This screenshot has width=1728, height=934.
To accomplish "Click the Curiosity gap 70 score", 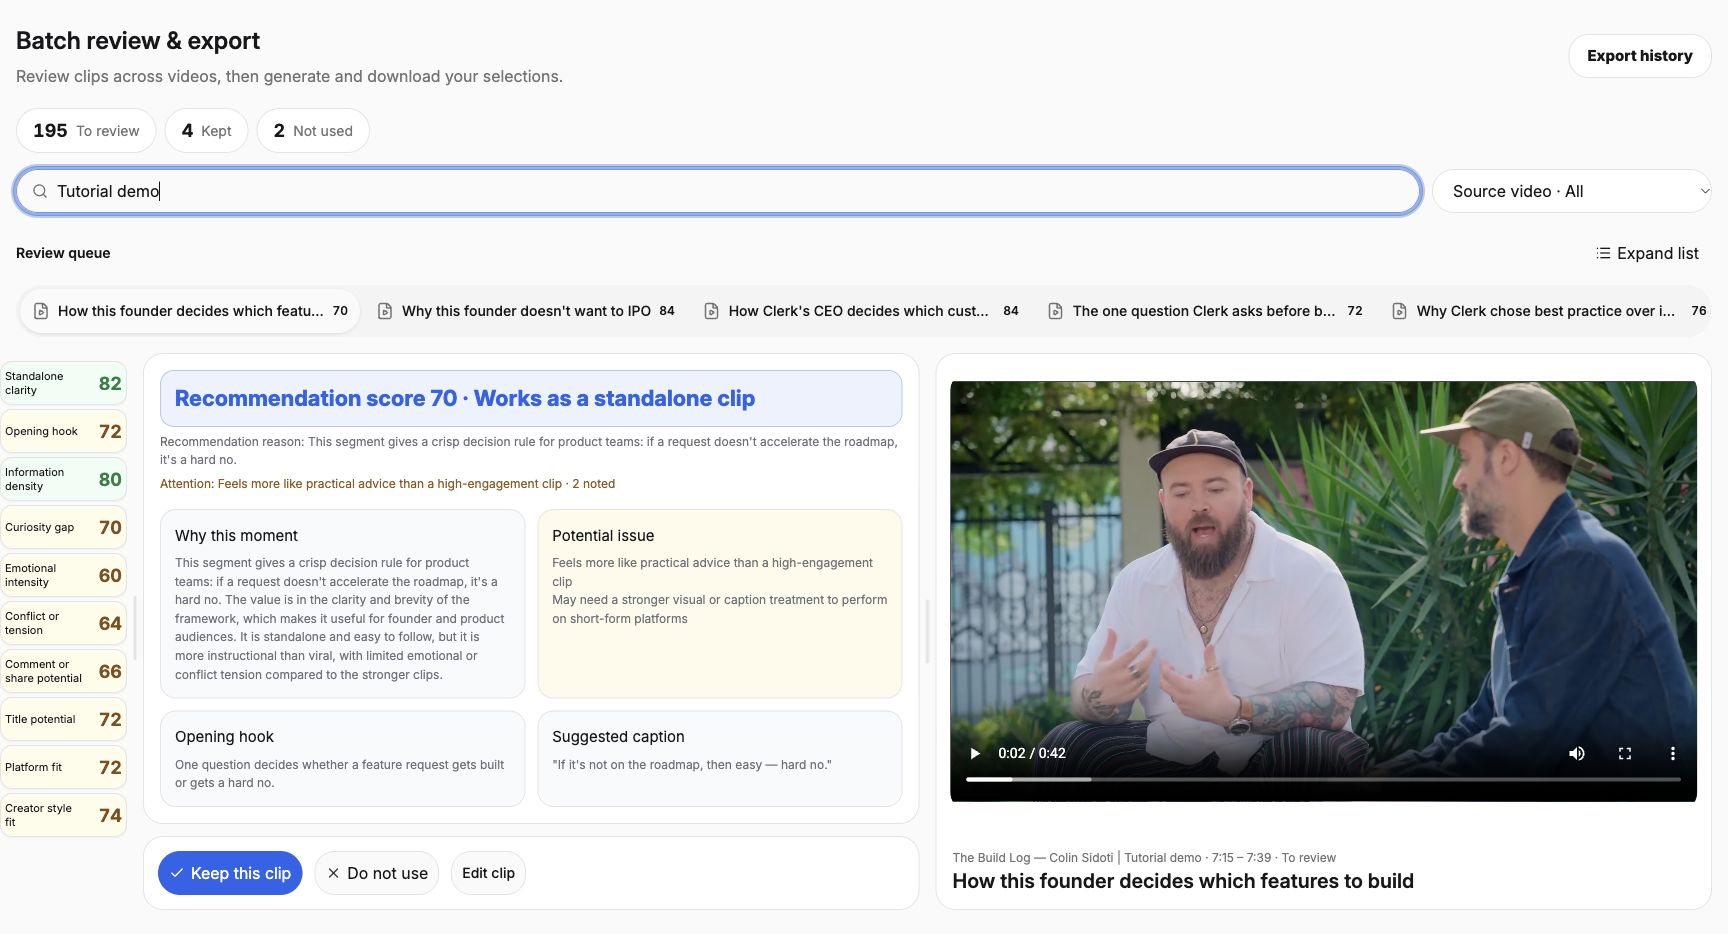I will (64, 527).
